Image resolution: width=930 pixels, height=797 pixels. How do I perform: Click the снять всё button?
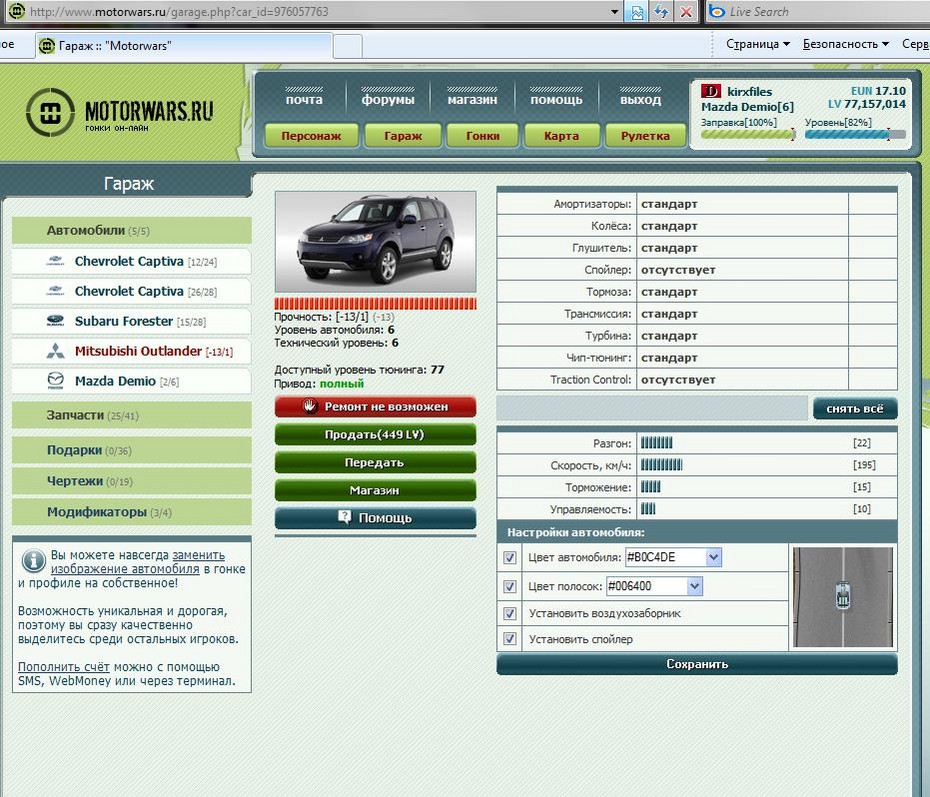pos(855,409)
